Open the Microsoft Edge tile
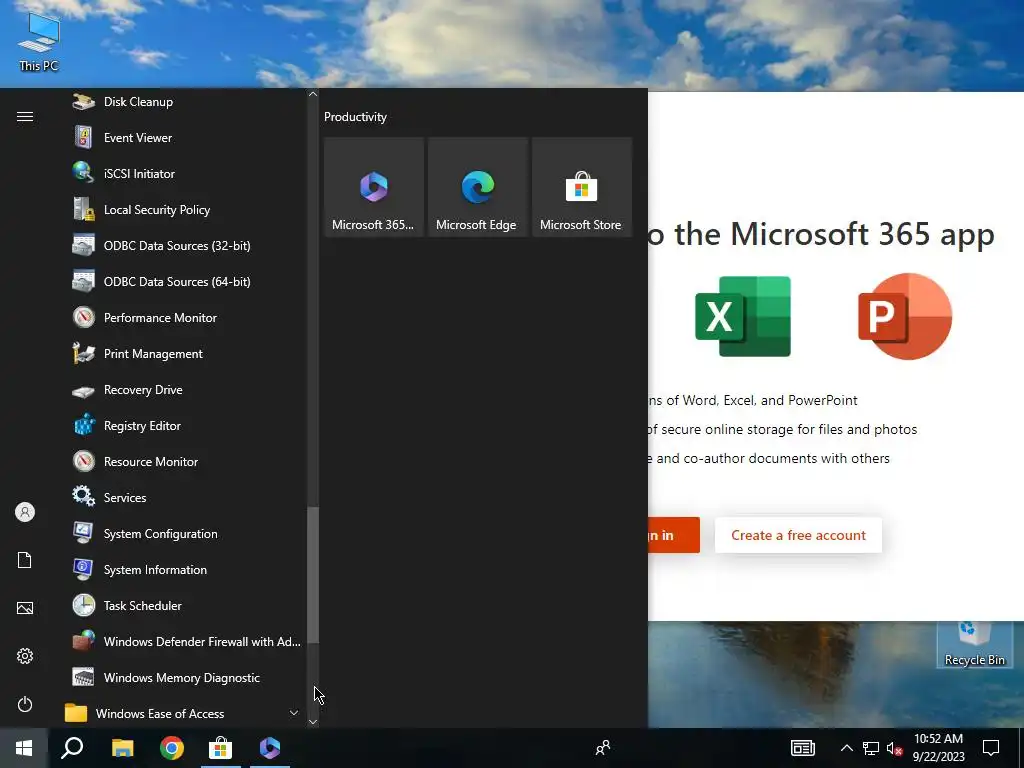This screenshot has height=768, width=1024. point(477,187)
